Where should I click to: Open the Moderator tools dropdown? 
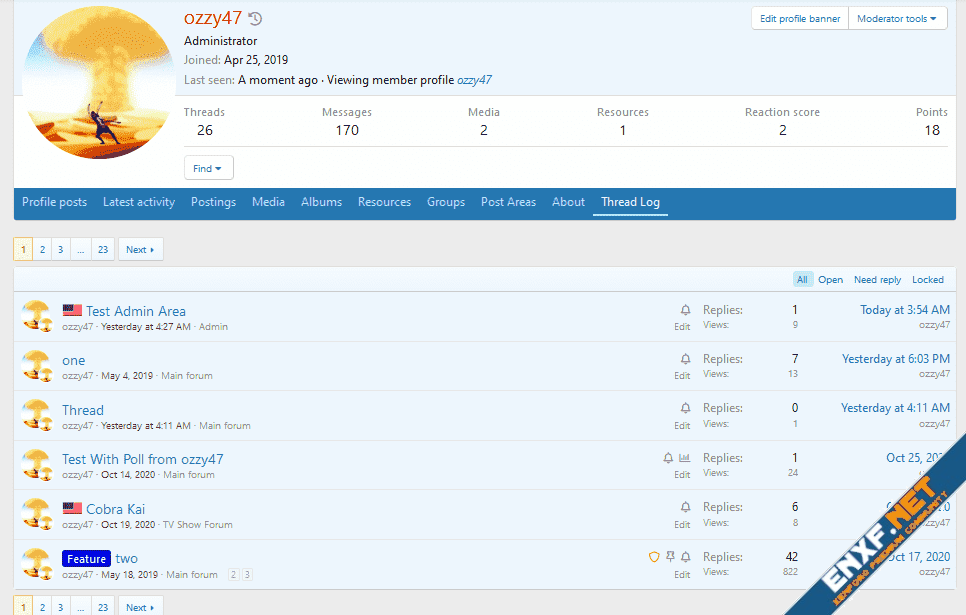896,19
